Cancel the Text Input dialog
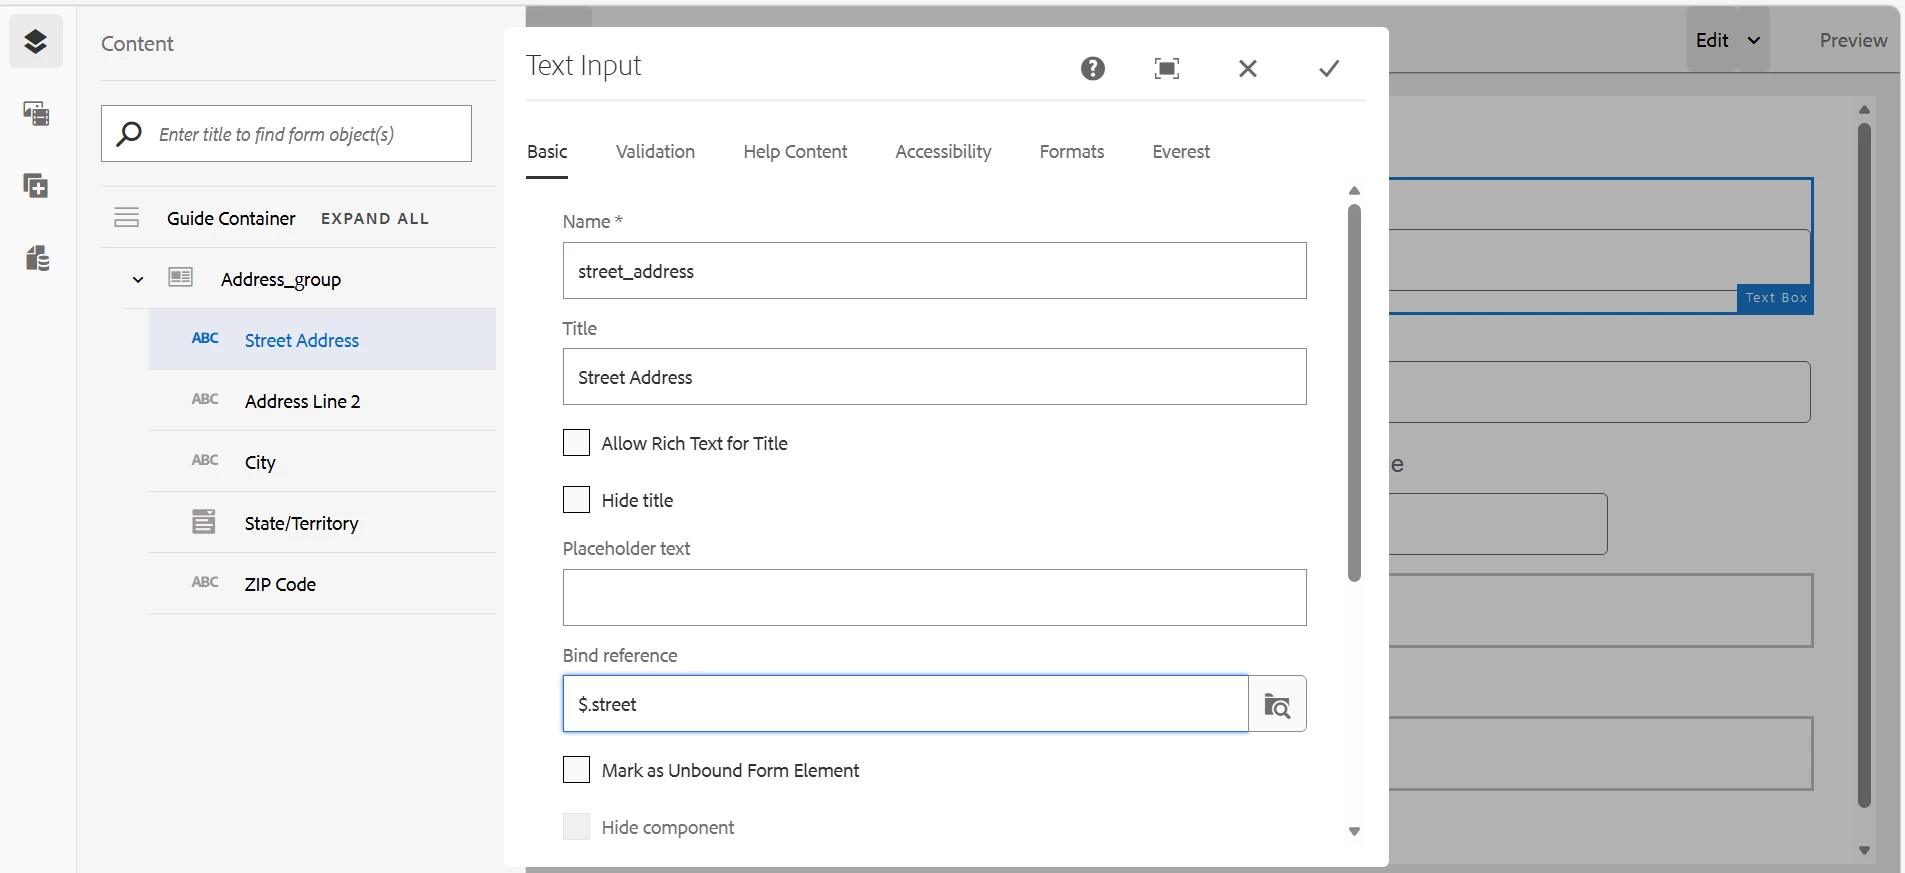Viewport: 1905px width, 873px height. coord(1248,68)
